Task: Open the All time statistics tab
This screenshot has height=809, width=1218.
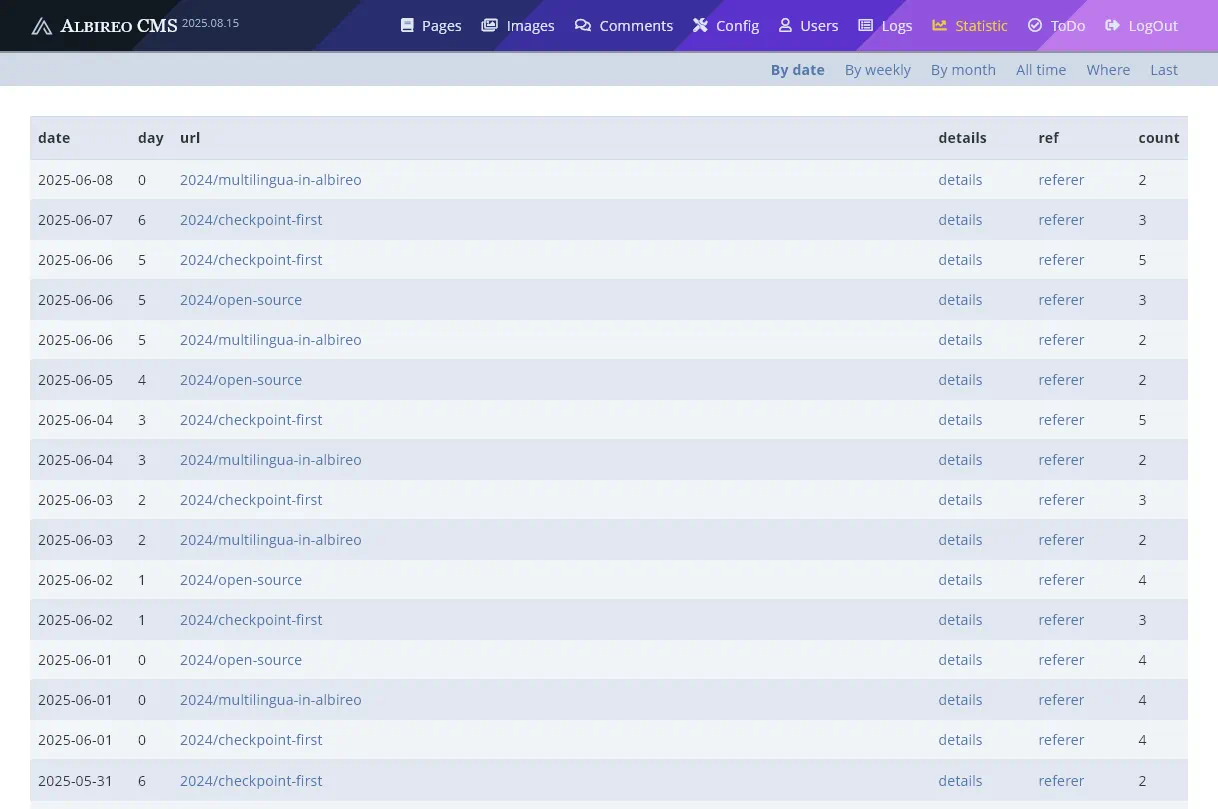Action: click(1040, 70)
